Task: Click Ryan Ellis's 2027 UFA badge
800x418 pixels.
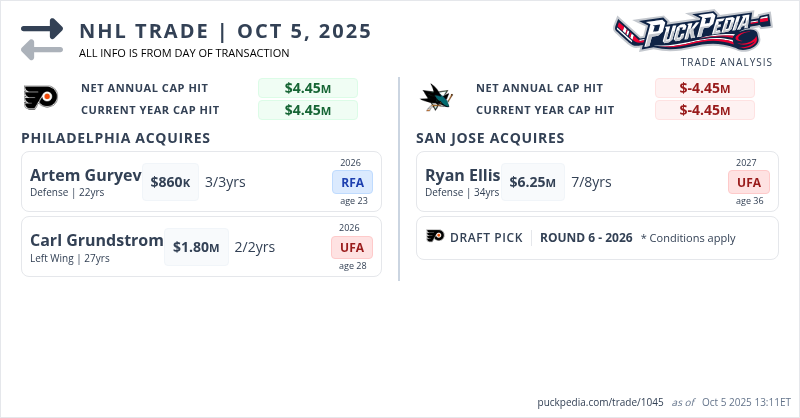Action: click(749, 182)
